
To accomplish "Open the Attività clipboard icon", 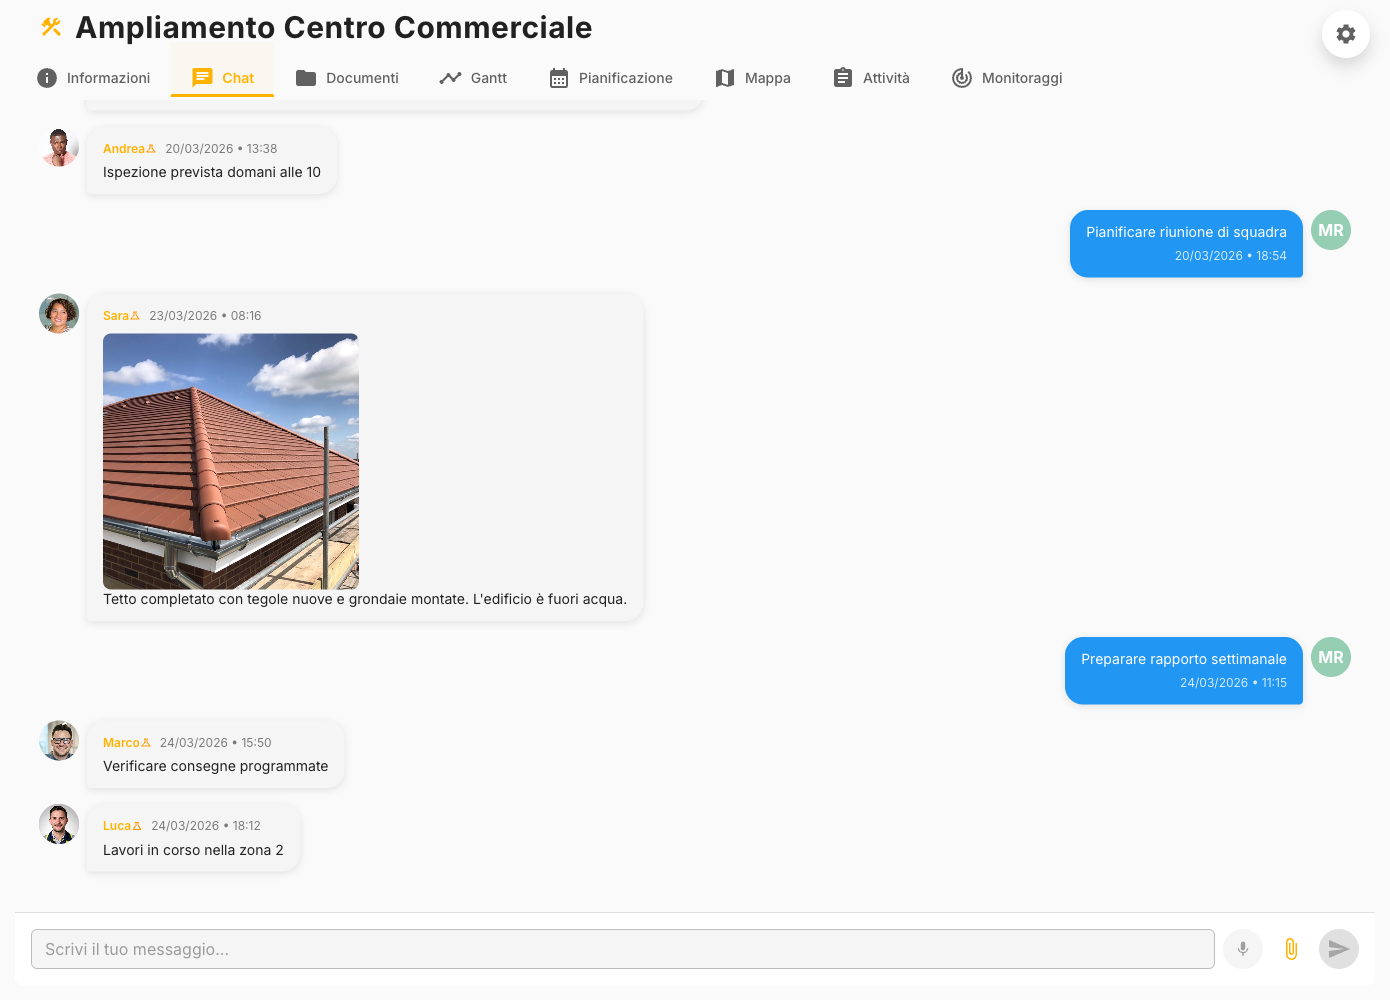I will click(x=840, y=76).
